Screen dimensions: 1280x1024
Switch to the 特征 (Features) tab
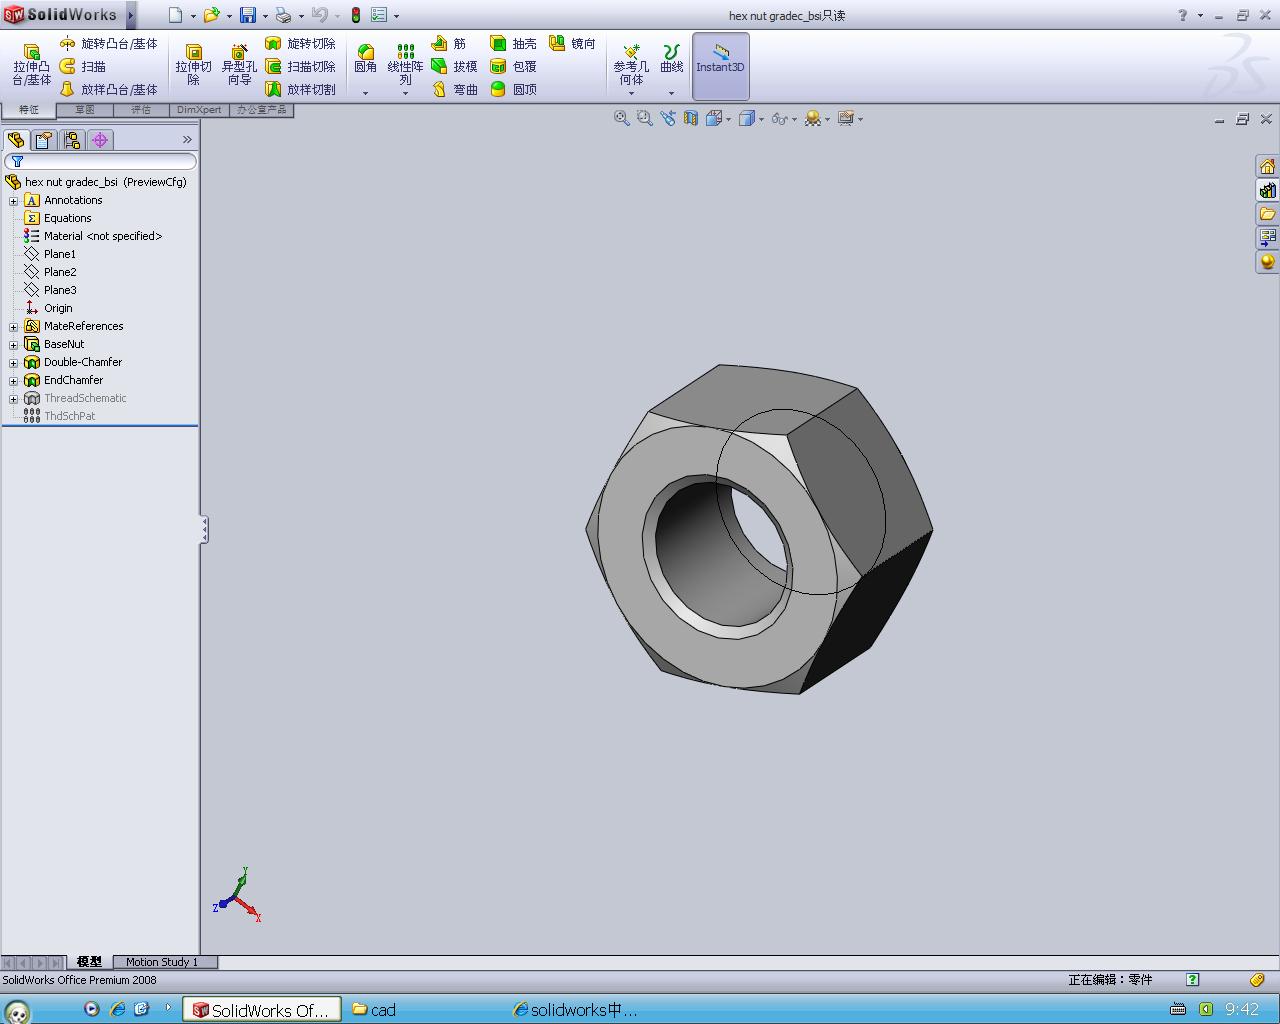click(x=29, y=110)
